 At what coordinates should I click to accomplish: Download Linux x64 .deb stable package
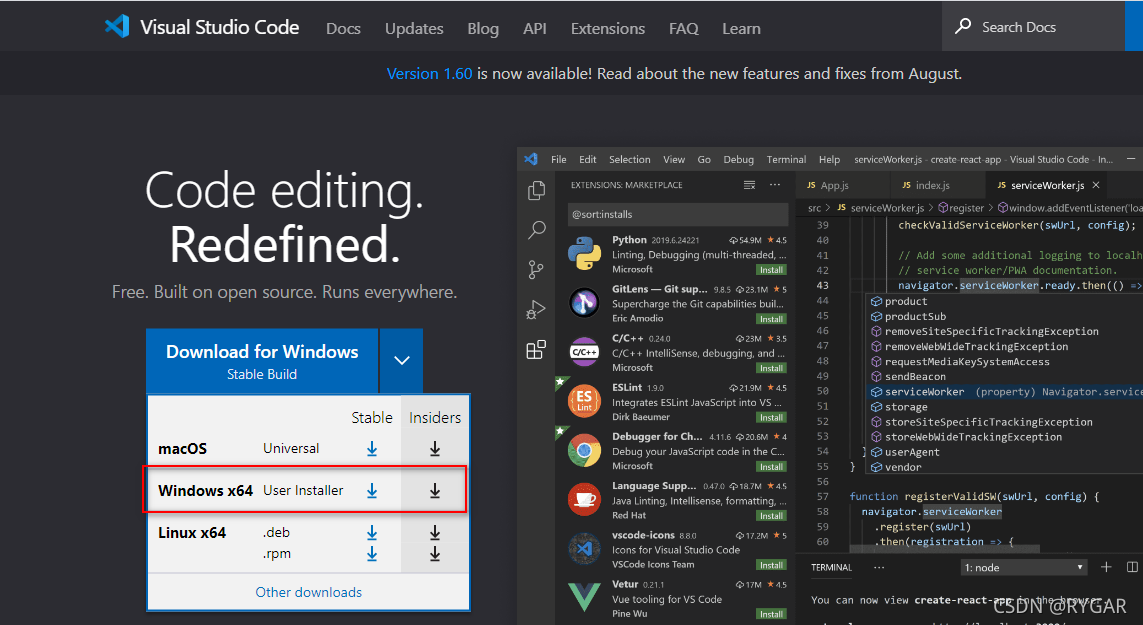point(372,533)
